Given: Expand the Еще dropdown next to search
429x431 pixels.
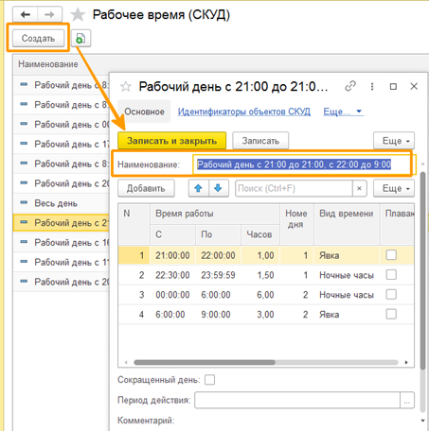Looking at the screenshot, I should (394, 188).
